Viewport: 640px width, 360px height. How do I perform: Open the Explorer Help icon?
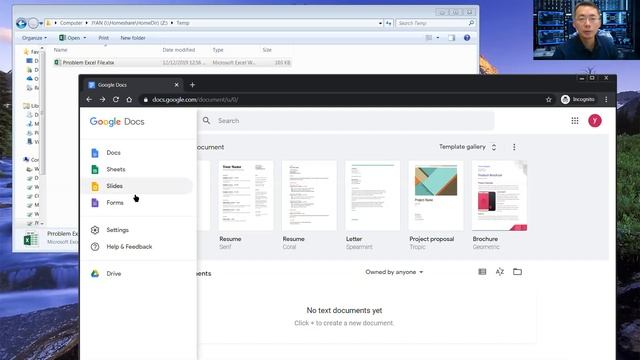[467, 38]
